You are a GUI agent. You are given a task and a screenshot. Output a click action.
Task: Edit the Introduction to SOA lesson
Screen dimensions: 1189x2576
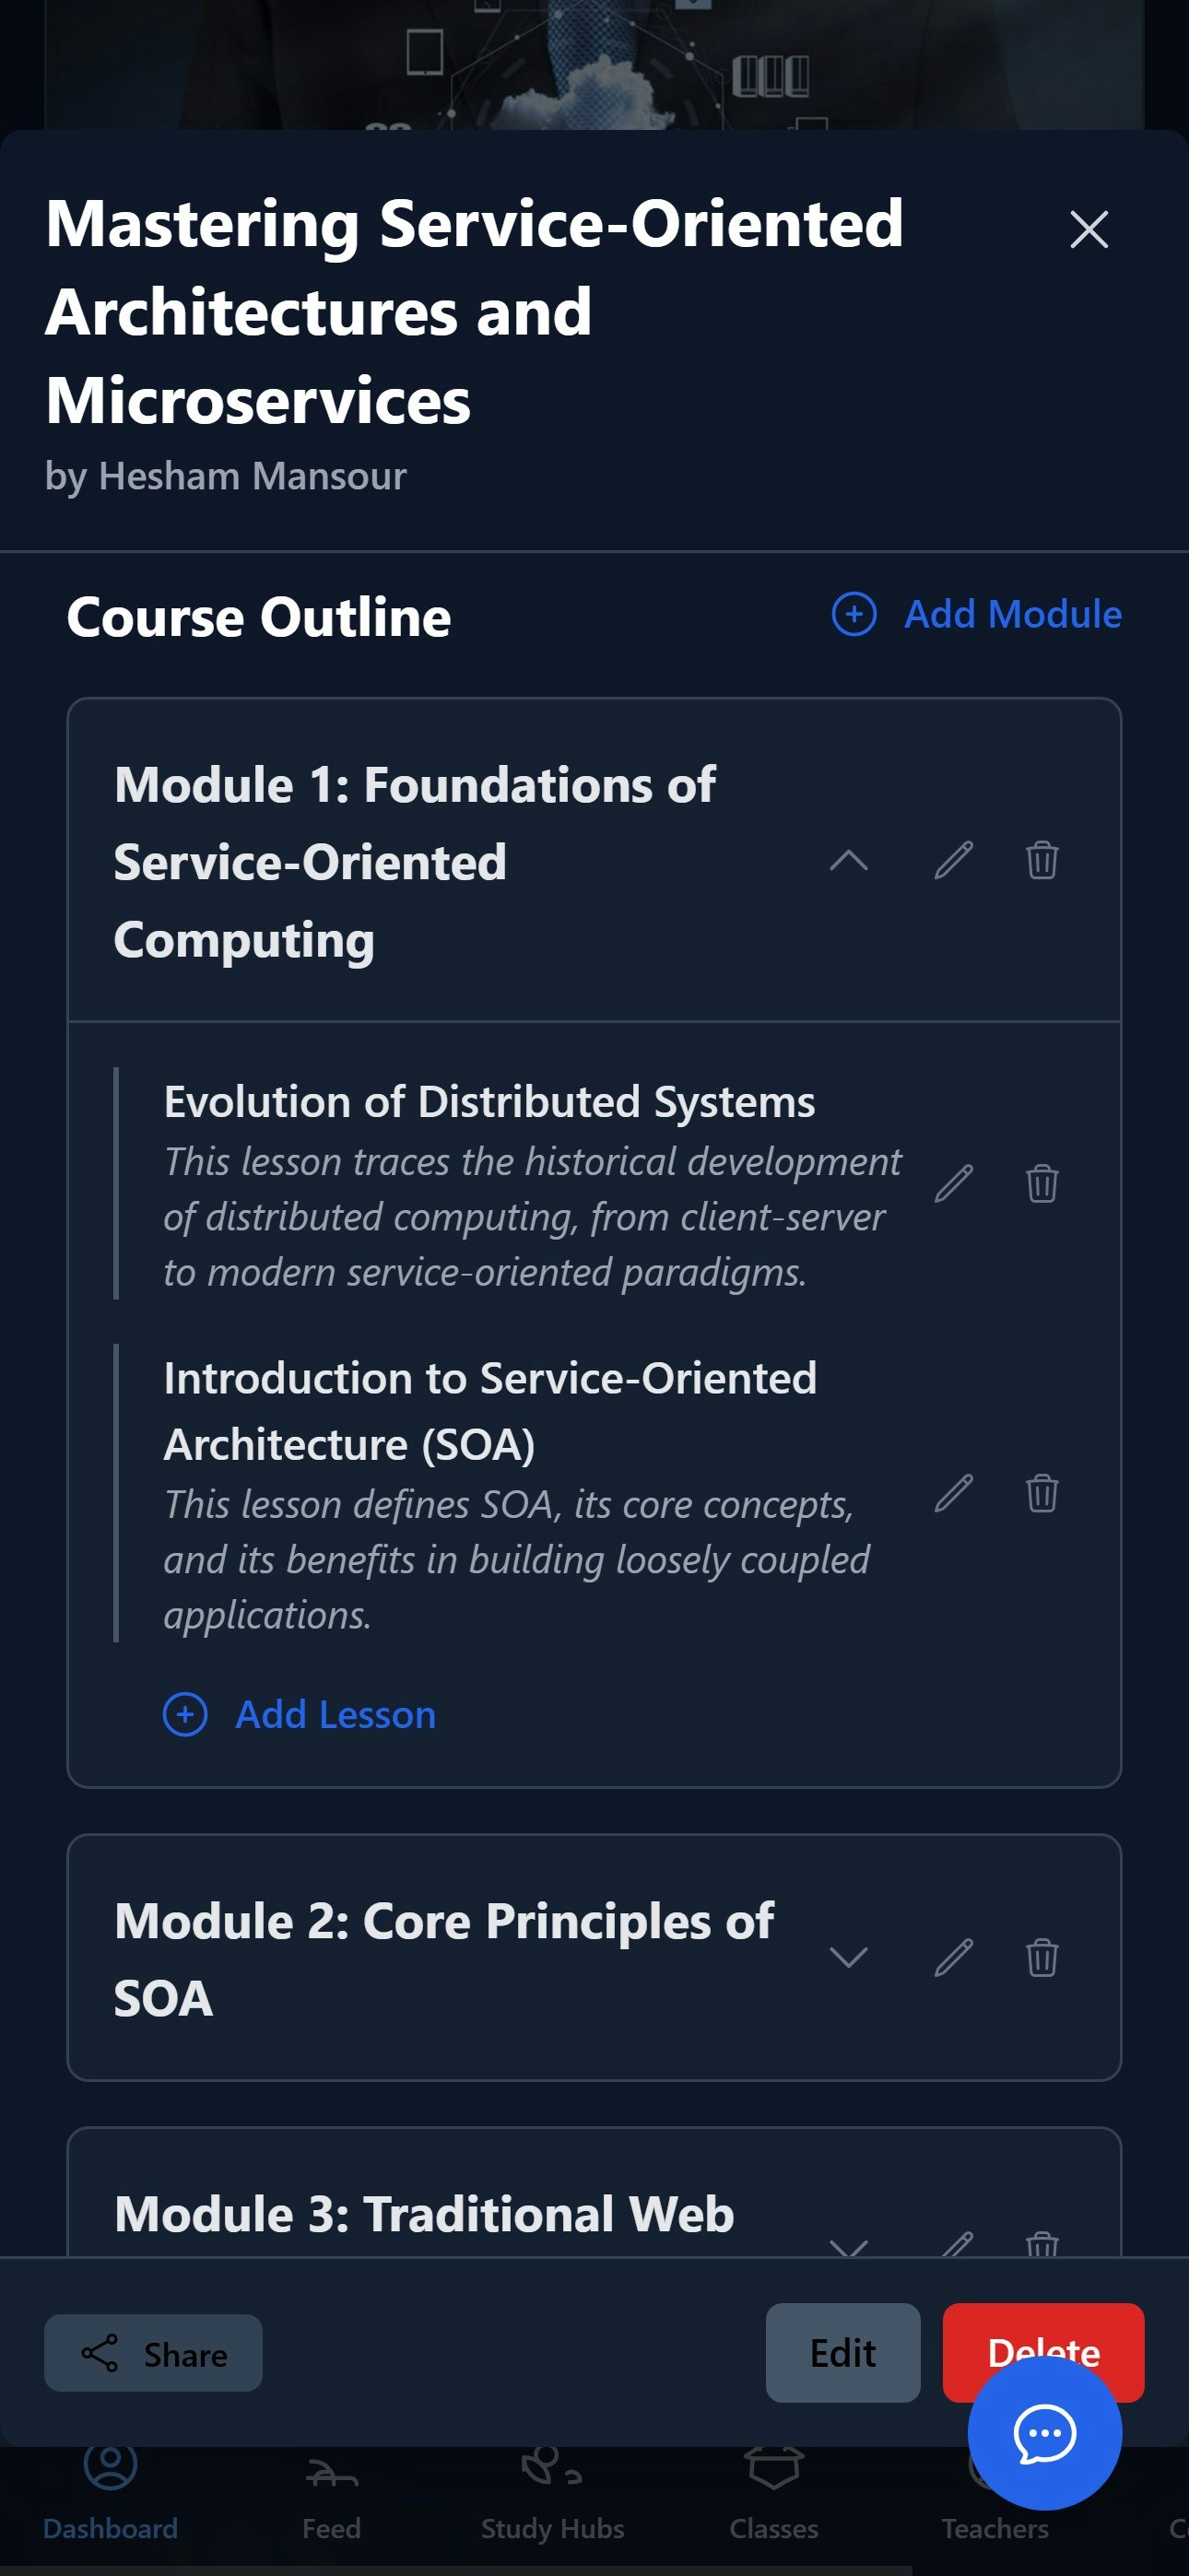coord(953,1493)
